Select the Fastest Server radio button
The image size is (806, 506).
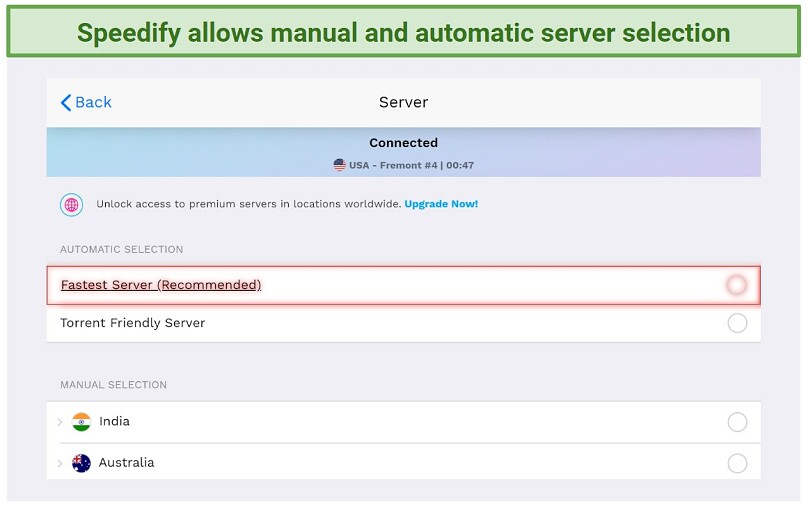[x=737, y=284]
